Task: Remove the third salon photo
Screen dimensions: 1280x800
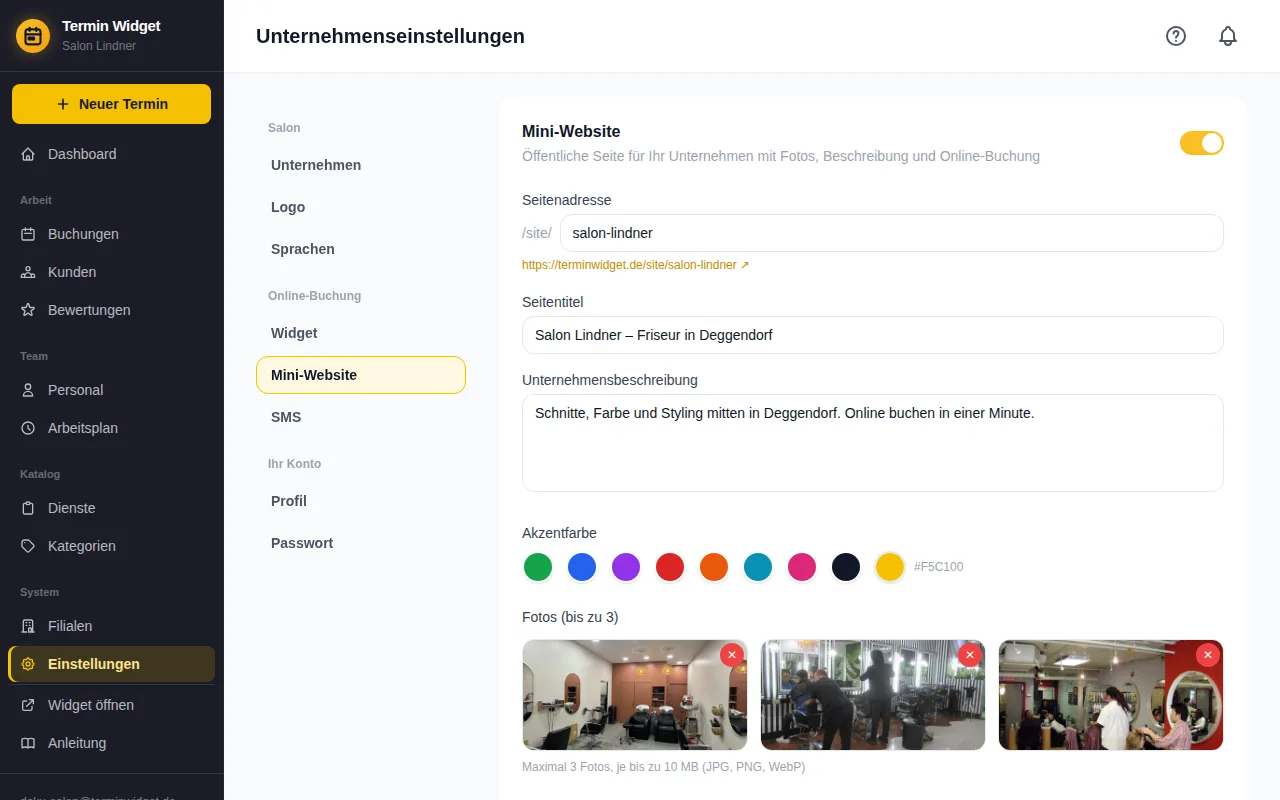Action: 1208,655
